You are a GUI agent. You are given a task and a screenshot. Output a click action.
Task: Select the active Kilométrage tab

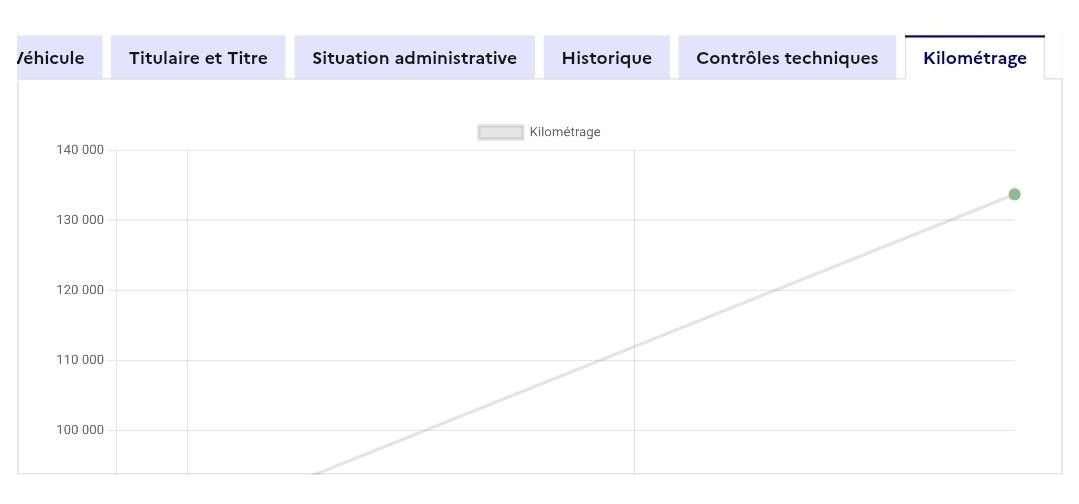pyautogui.click(x=974, y=58)
